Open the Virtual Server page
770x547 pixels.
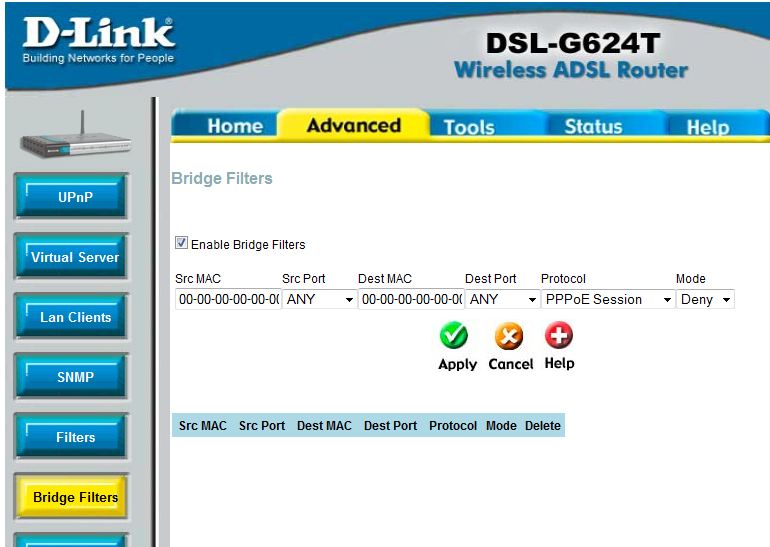tap(72, 256)
